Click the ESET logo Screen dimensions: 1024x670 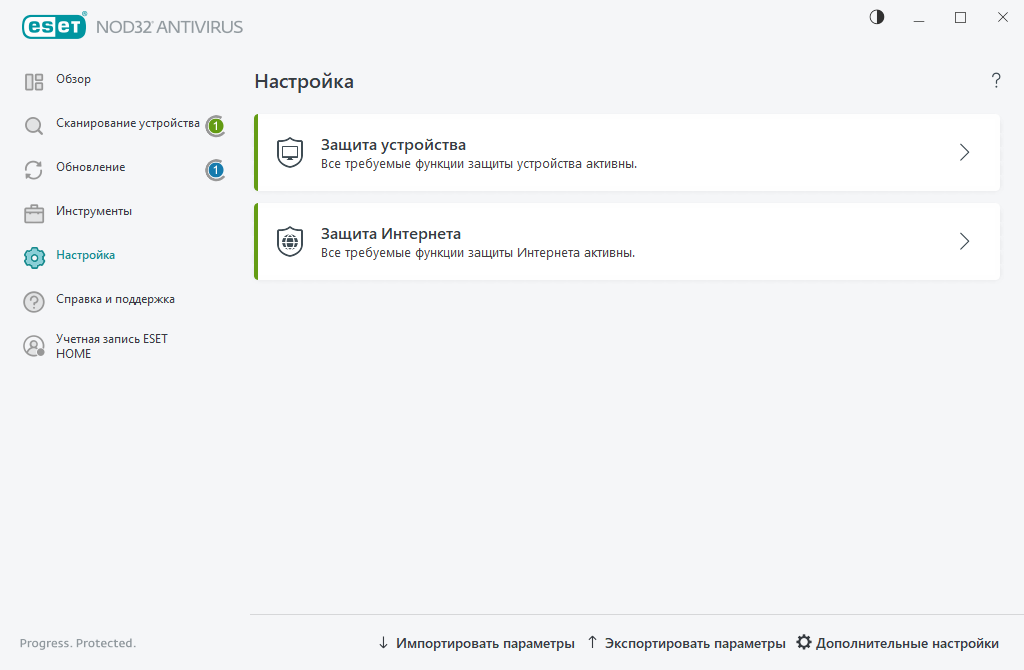click(54, 26)
